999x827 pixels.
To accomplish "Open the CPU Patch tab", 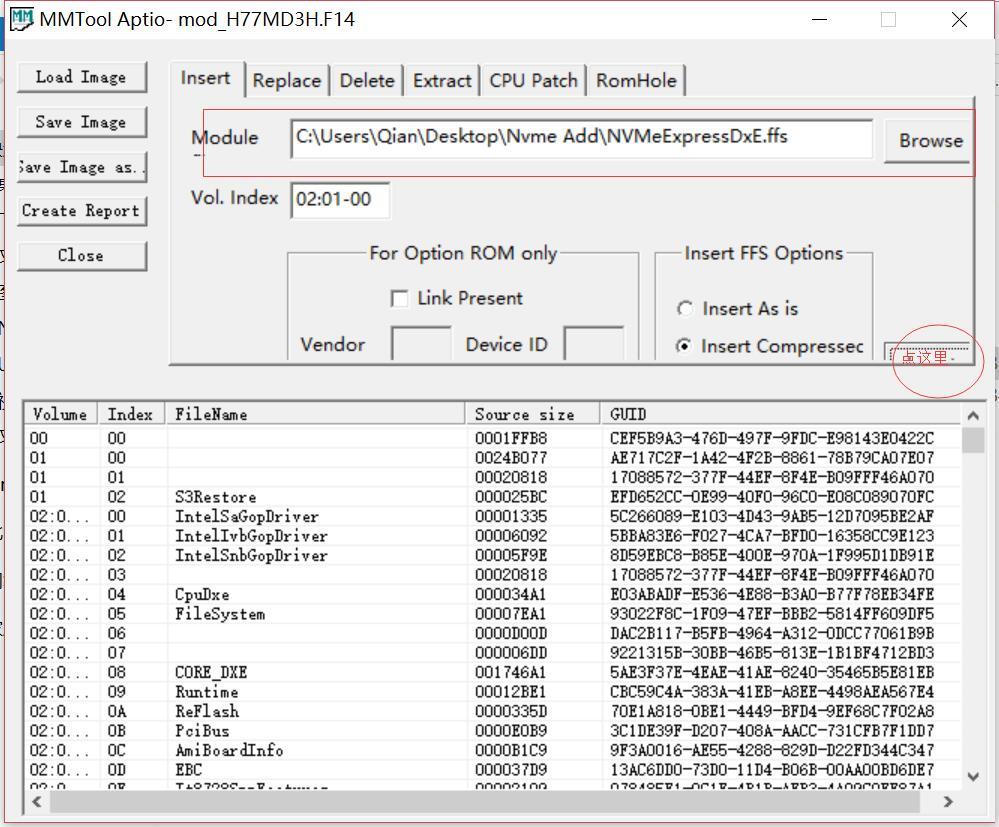I will click(533, 81).
